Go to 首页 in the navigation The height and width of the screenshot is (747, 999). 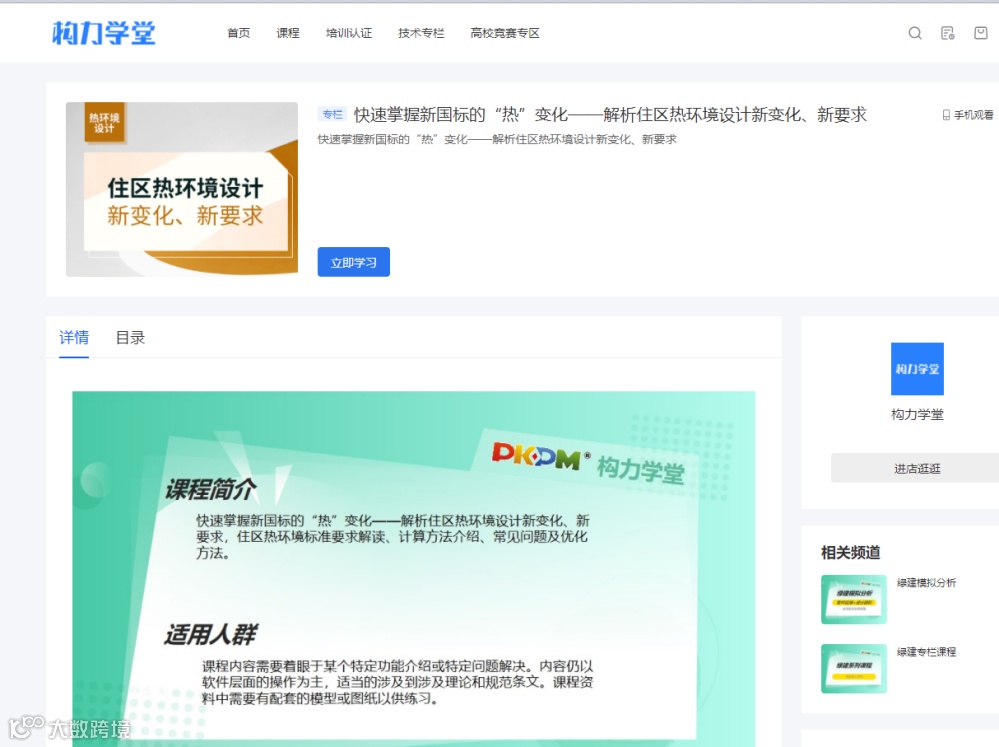tap(239, 33)
